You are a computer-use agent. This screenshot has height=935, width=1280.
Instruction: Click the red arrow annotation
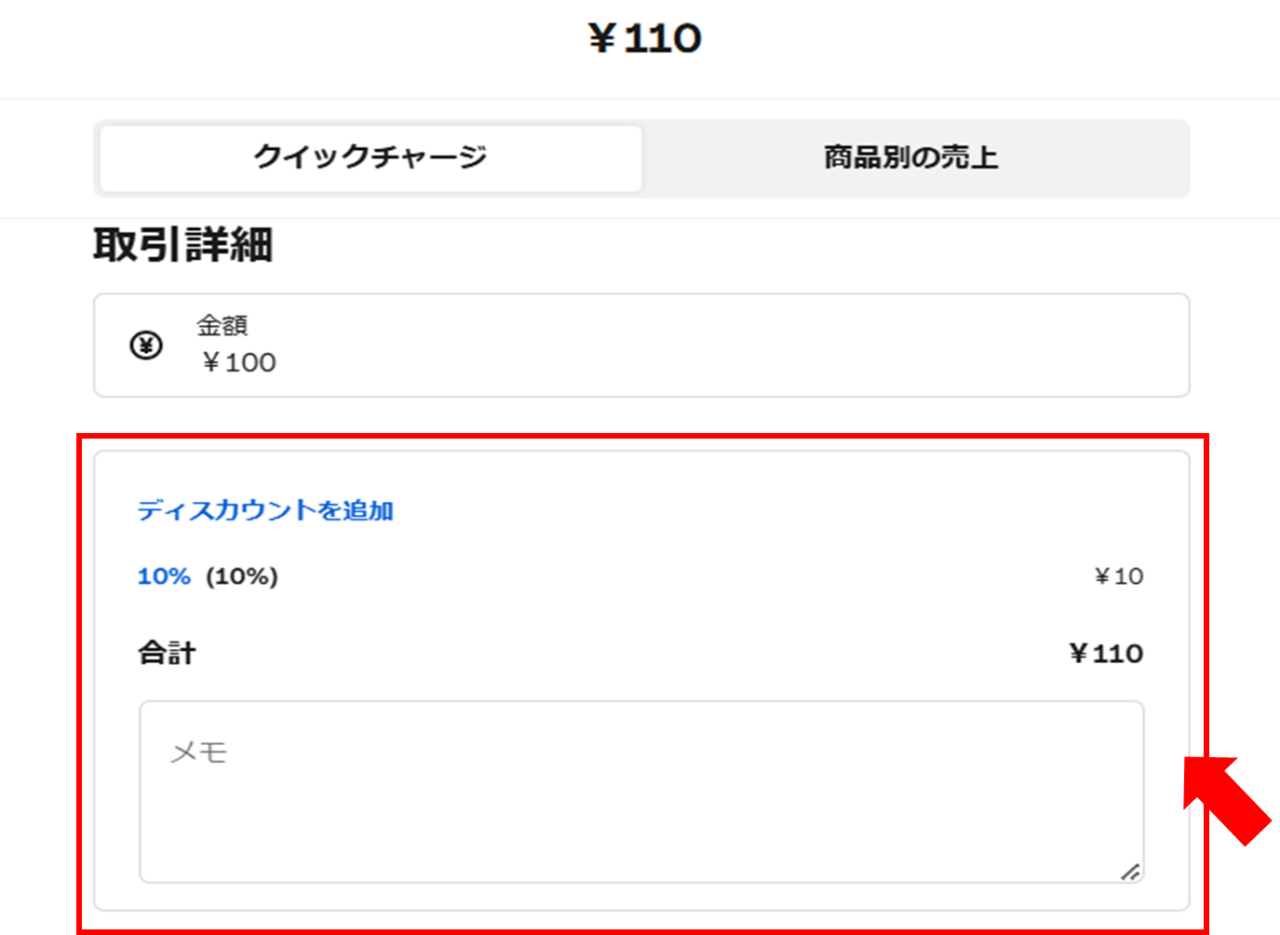click(x=1226, y=800)
